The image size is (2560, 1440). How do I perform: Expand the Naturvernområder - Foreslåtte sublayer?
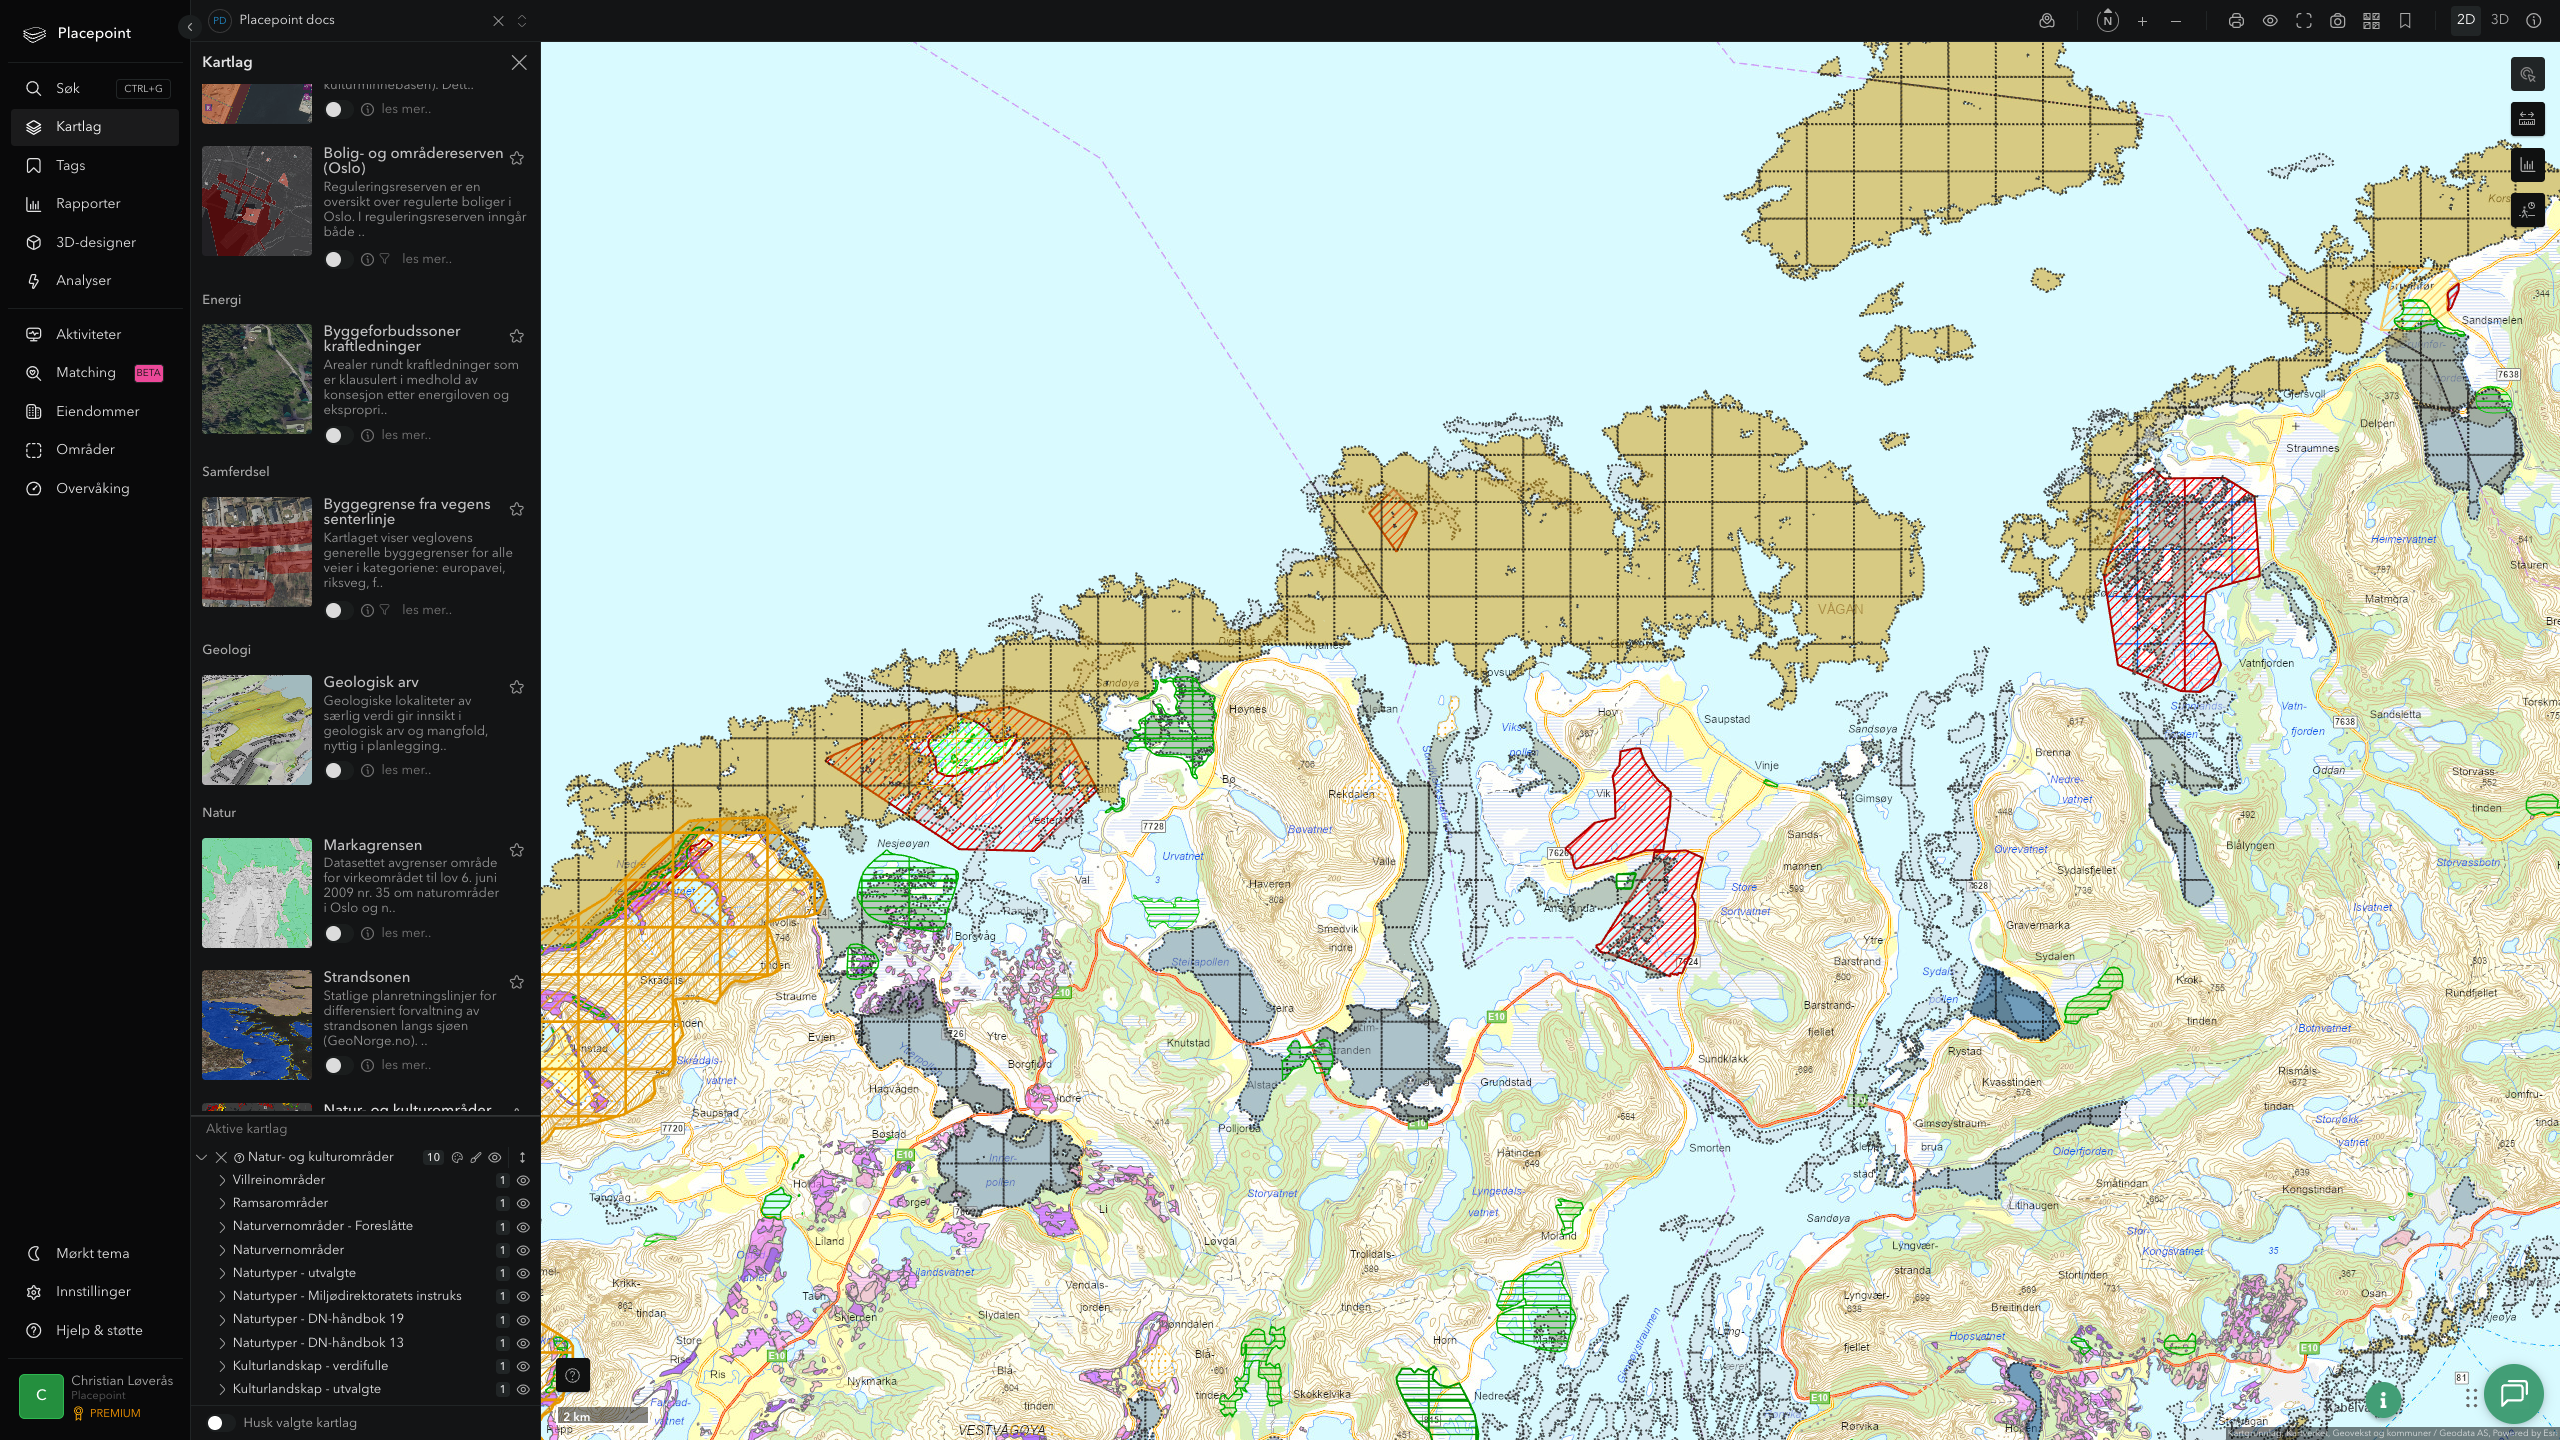coord(222,1227)
